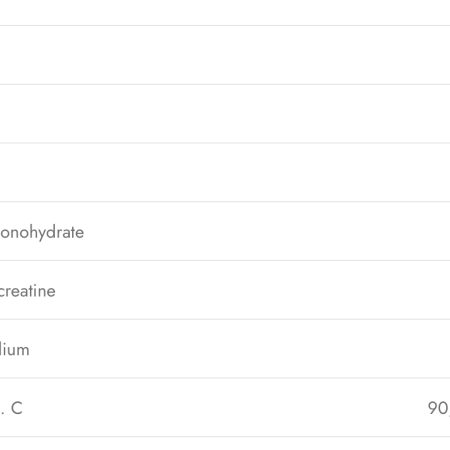This screenshot has width=450, height=450.
Task: Click divider line between monohydrate and creatine rows
Action: [225, 261]
